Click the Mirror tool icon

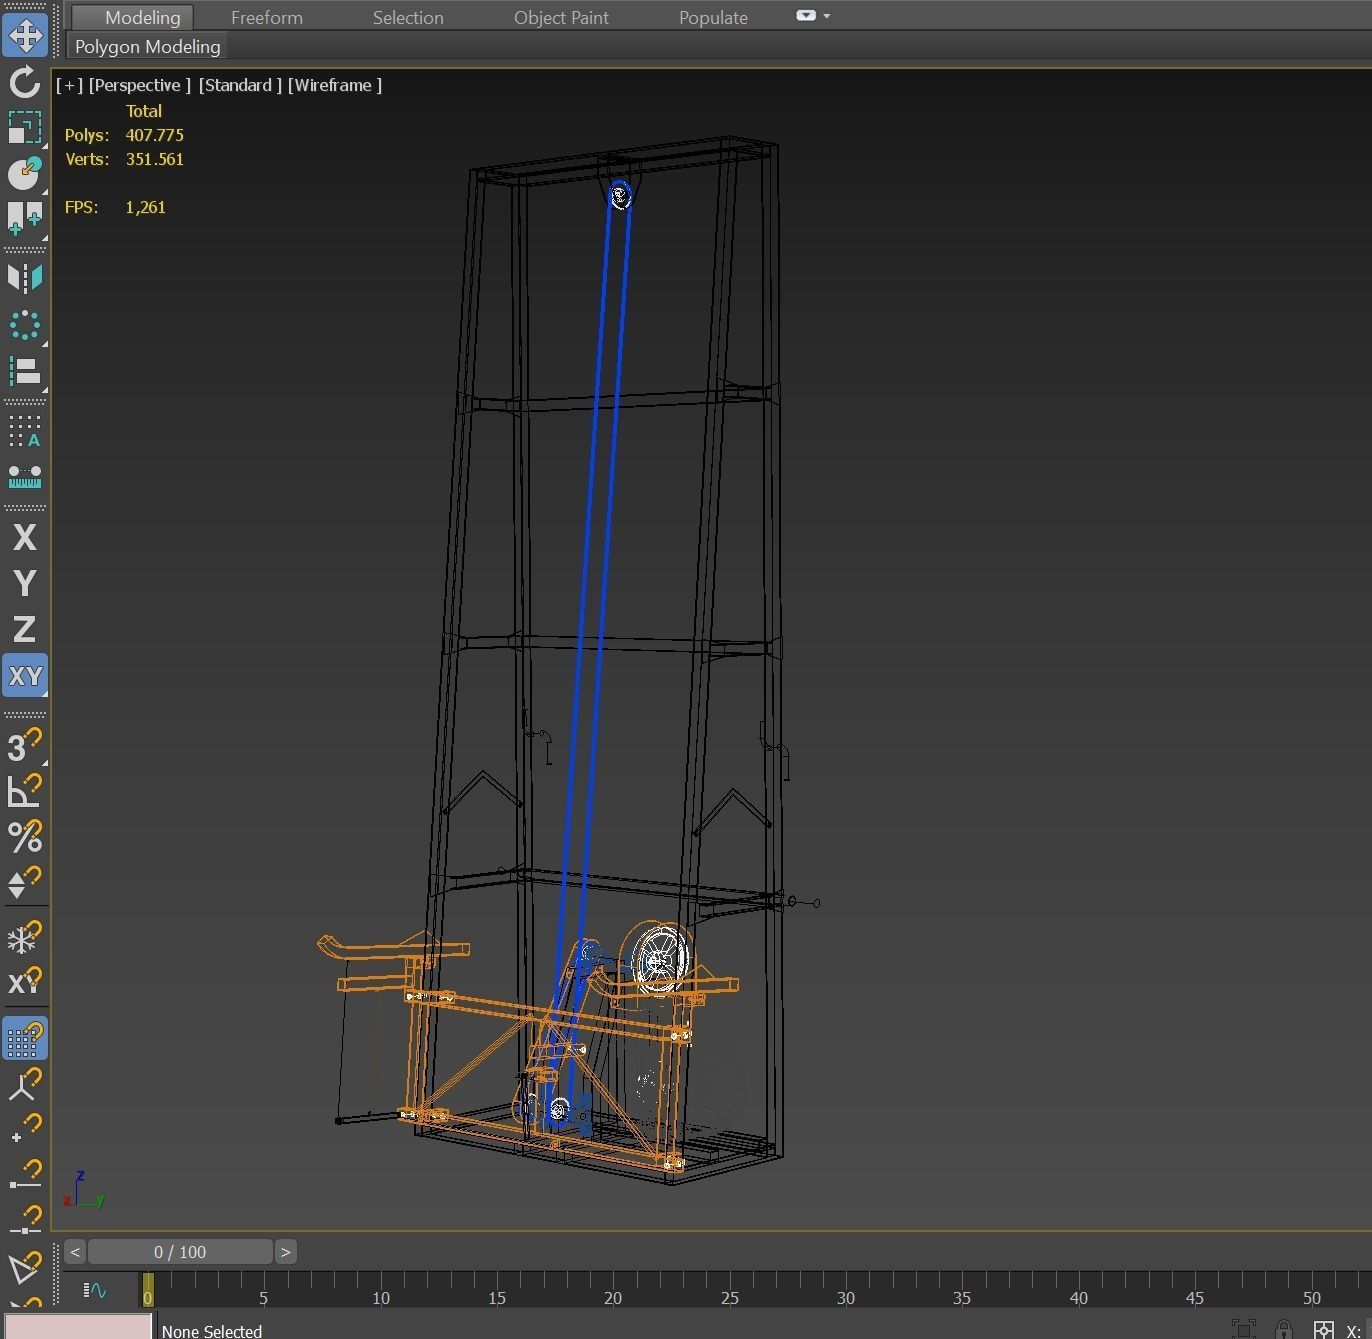(25, 278)
